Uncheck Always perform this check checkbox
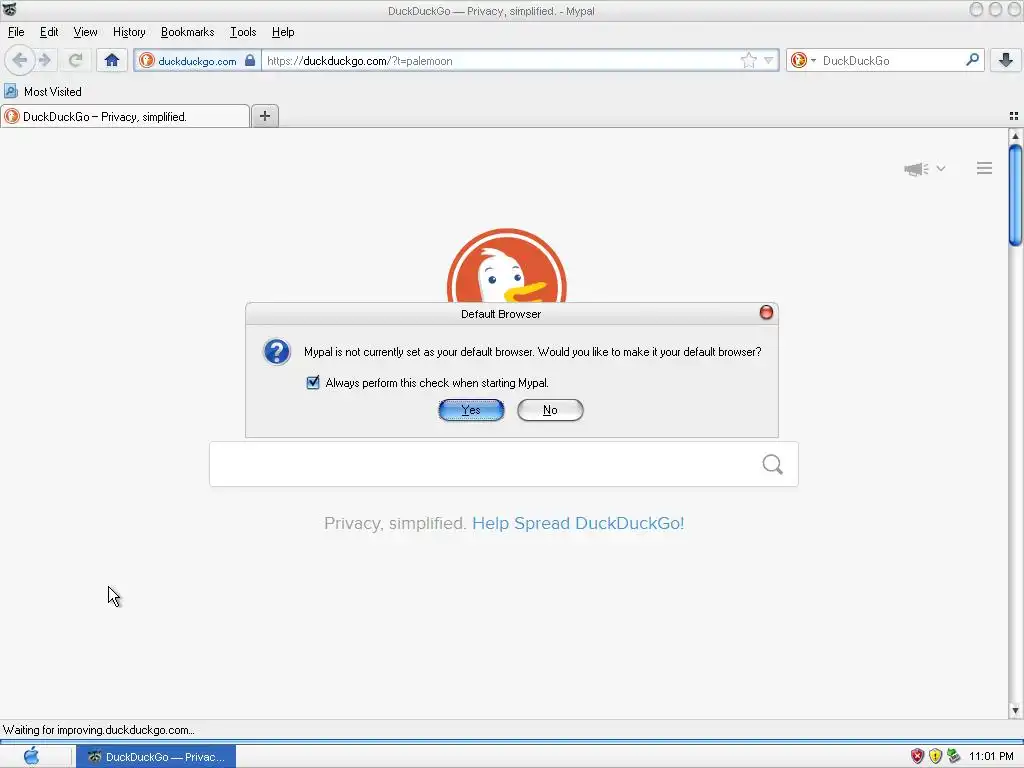Image resolution: width=1024 pixels, height=768 pixels. click(313, 383)
